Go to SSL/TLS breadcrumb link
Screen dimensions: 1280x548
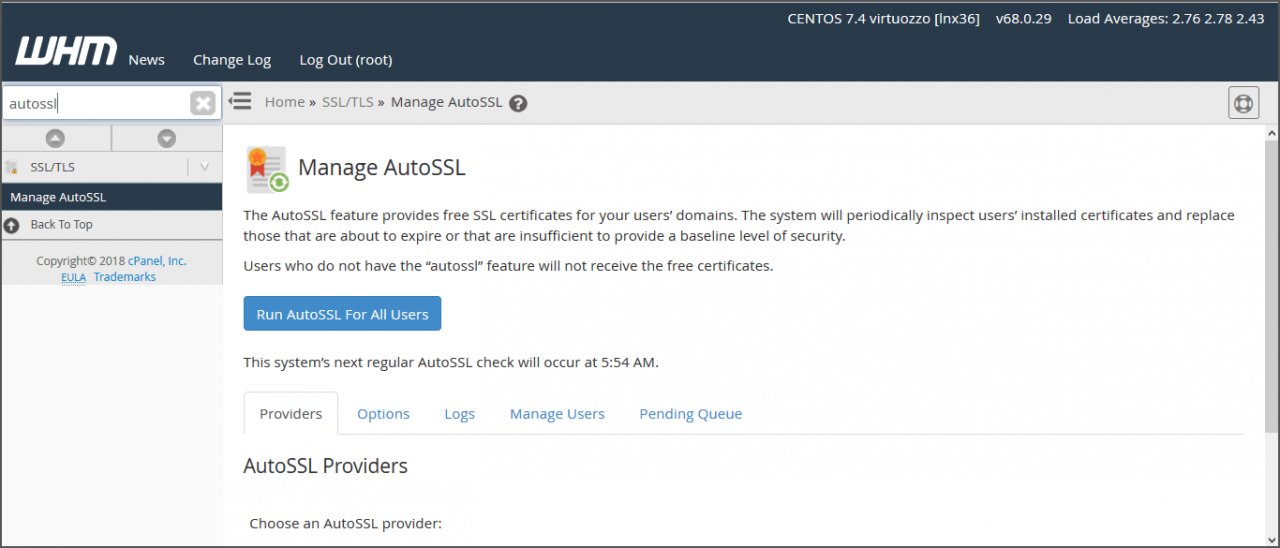(x=347, y=102)
